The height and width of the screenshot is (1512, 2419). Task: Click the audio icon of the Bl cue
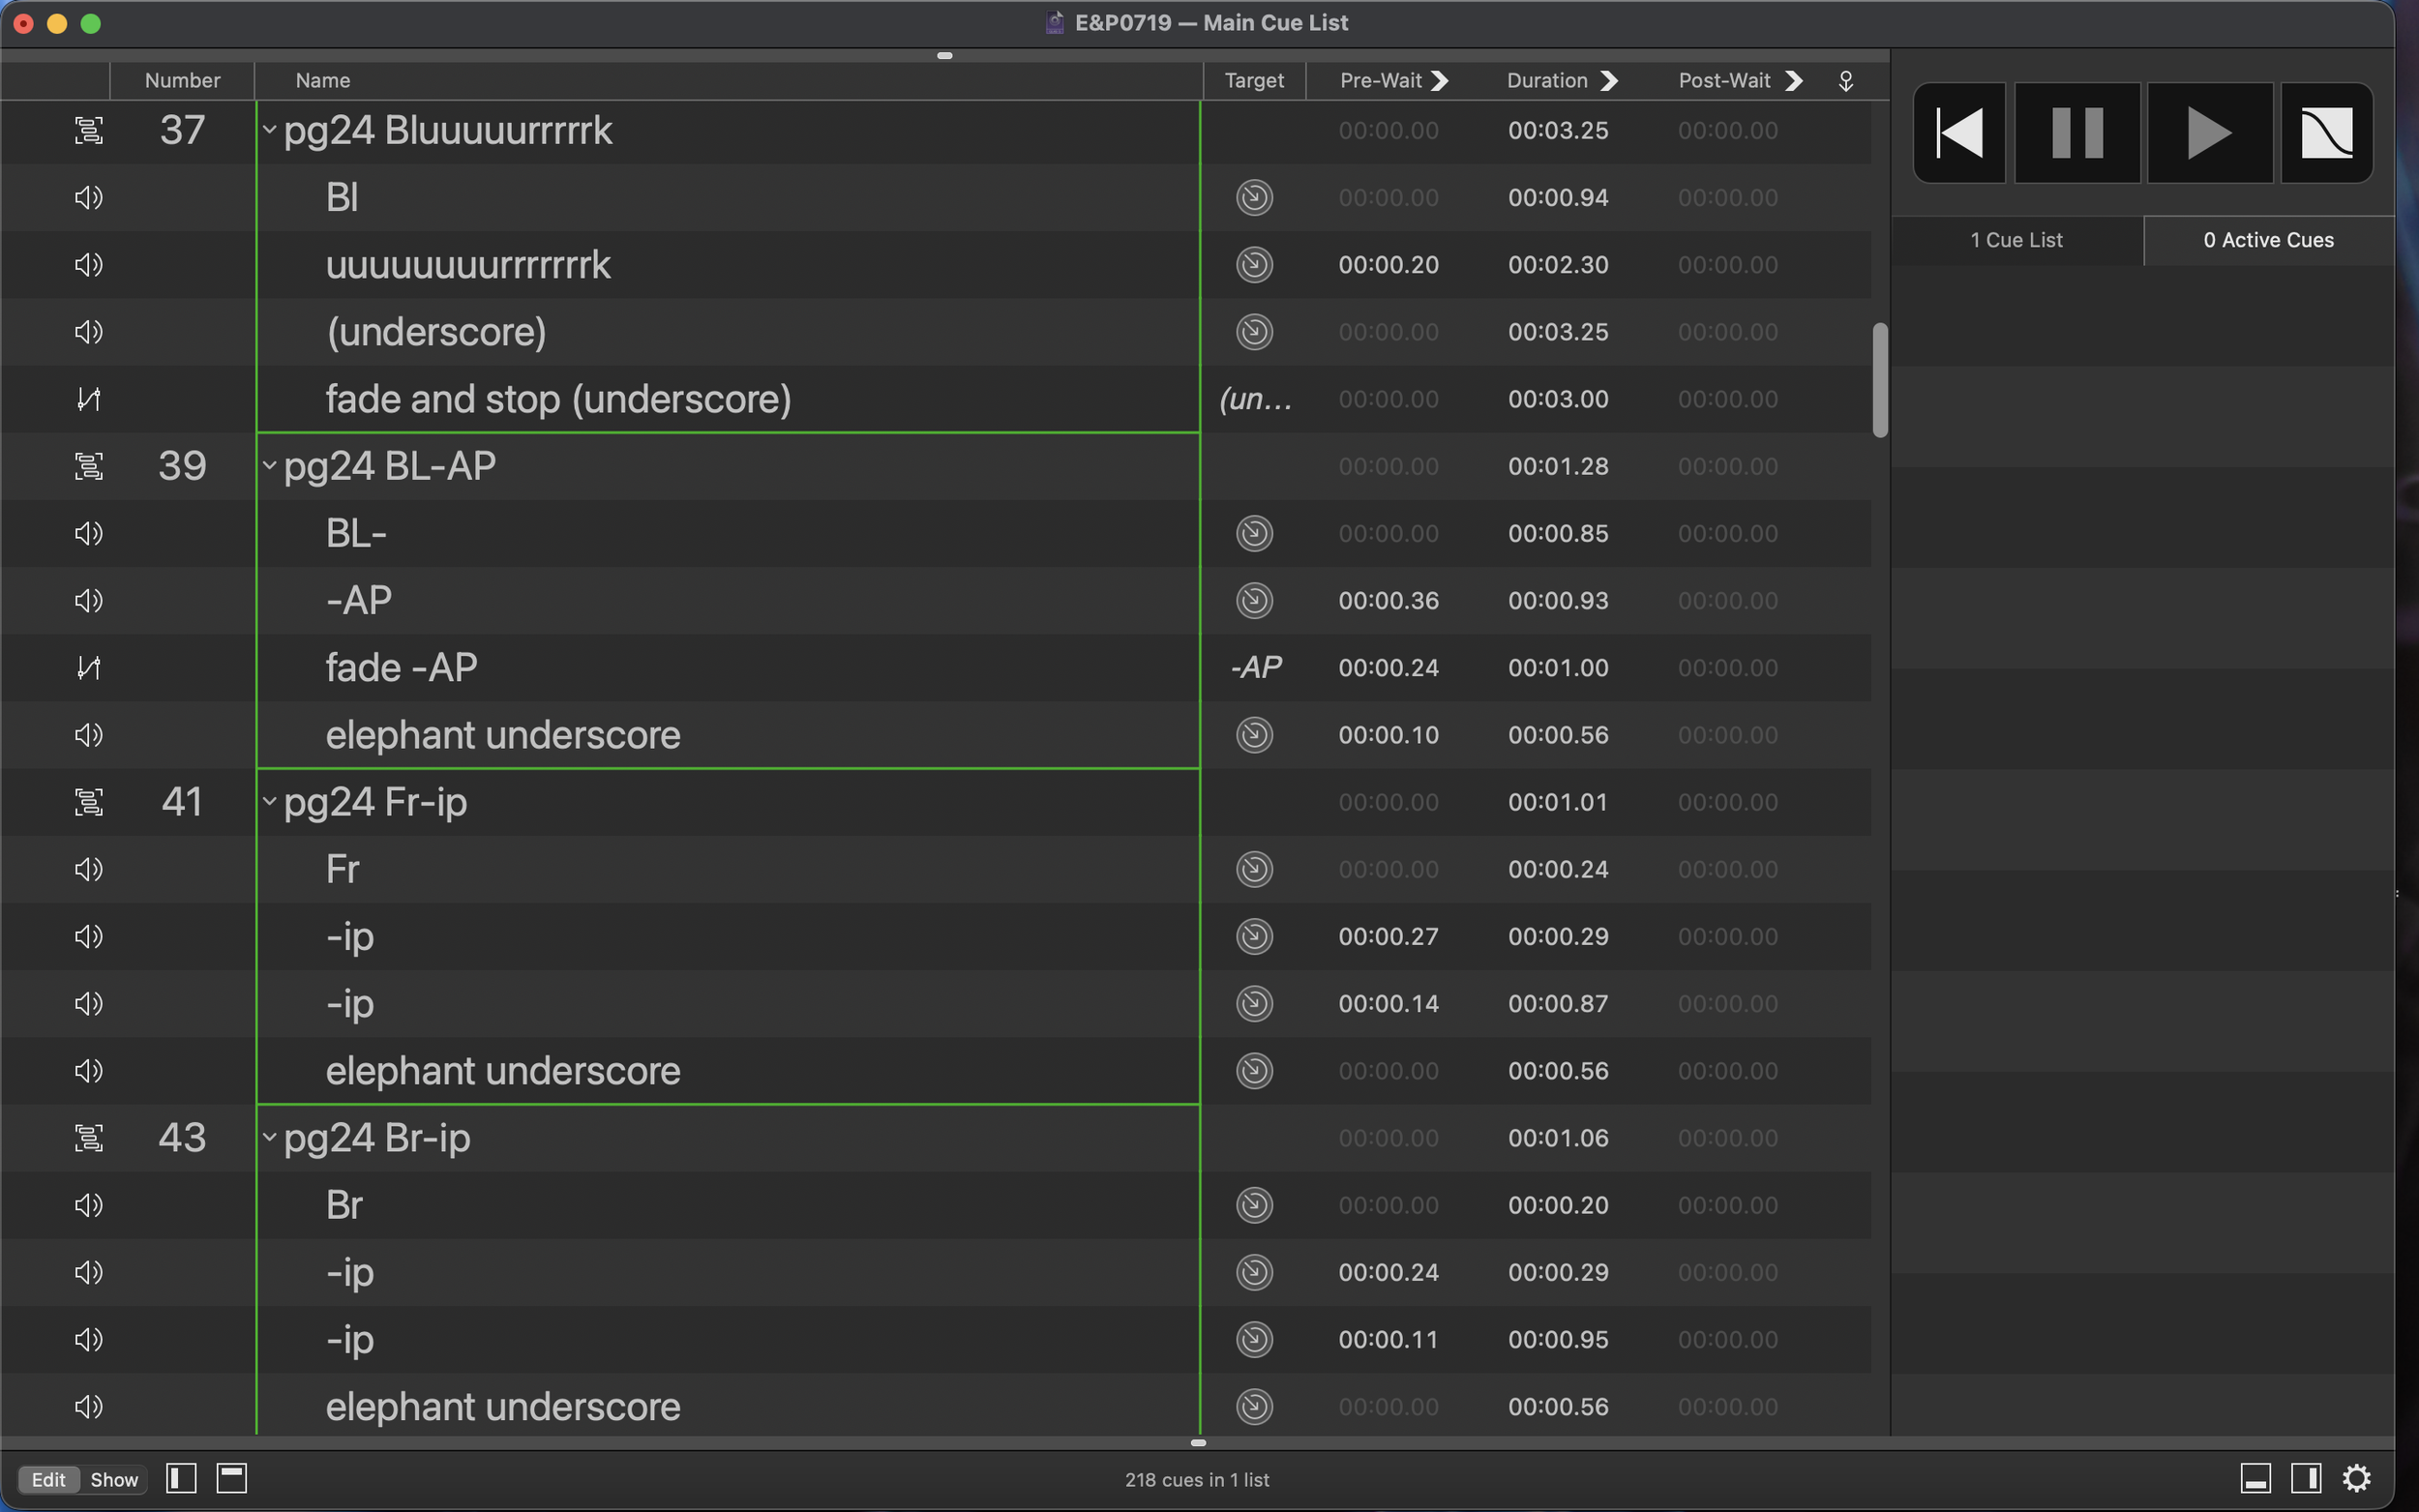coord(89,197)
